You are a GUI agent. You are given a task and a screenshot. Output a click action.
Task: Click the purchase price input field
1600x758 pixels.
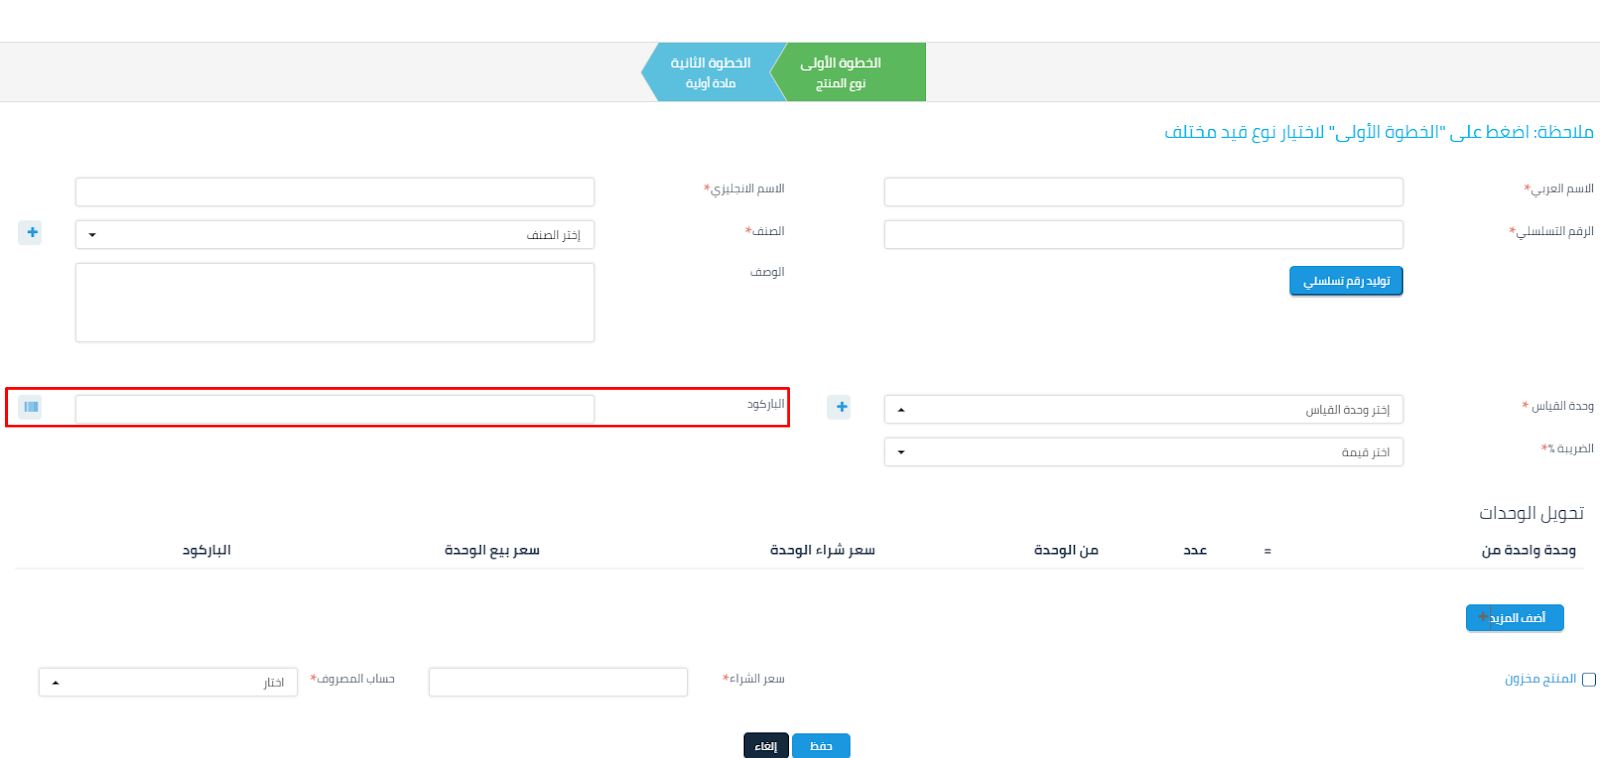558,682
